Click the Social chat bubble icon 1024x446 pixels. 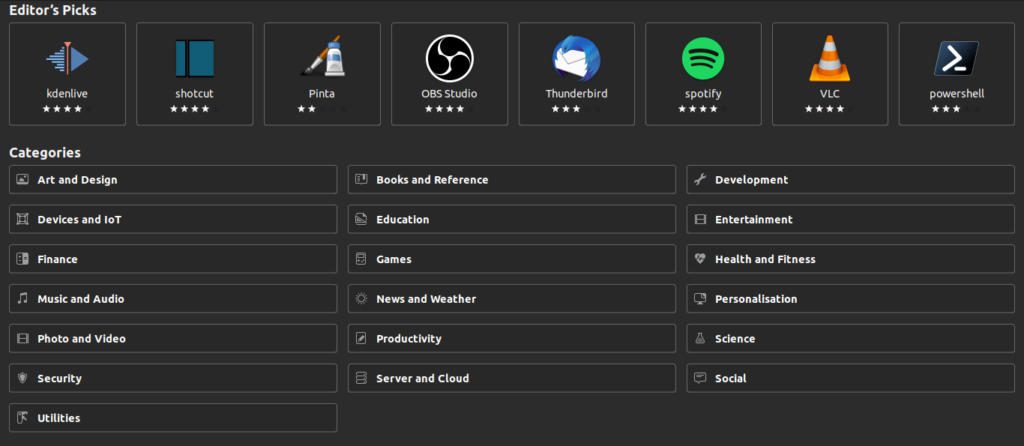[700, 378]
